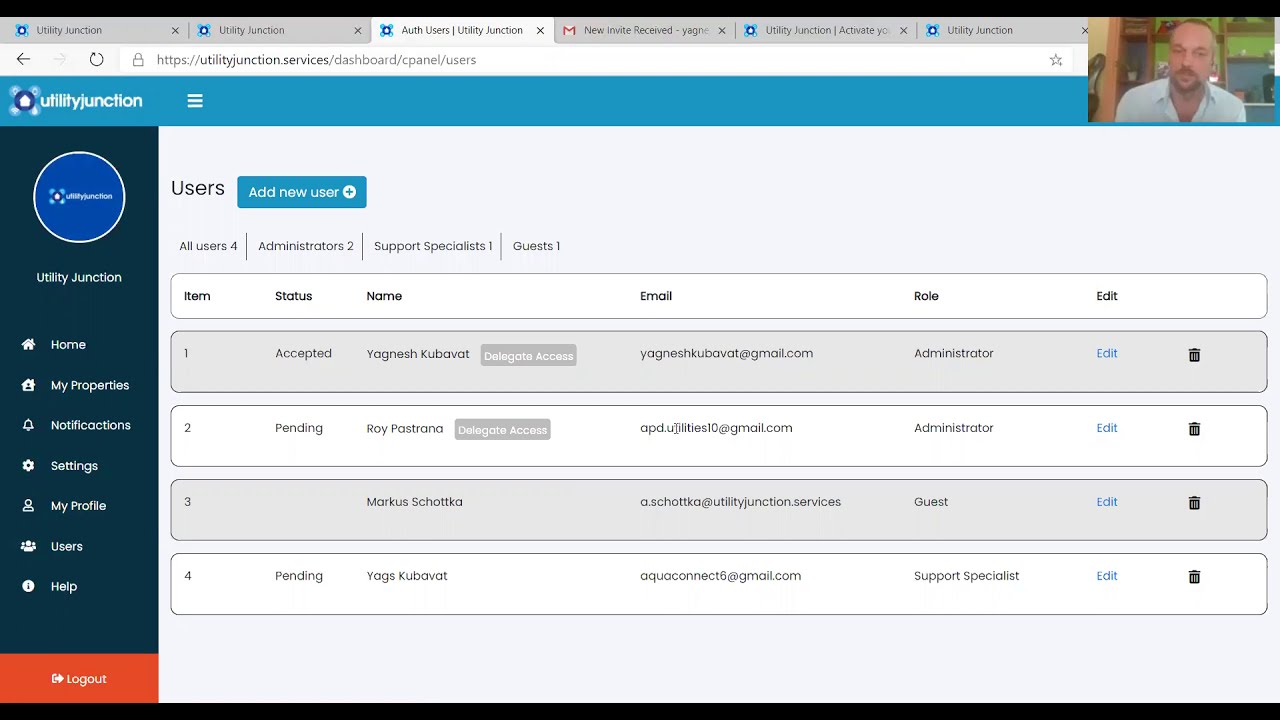Viewport: 1280px width, 720px height.
Task: Click the Home house icon
Action: pos(28,344)
